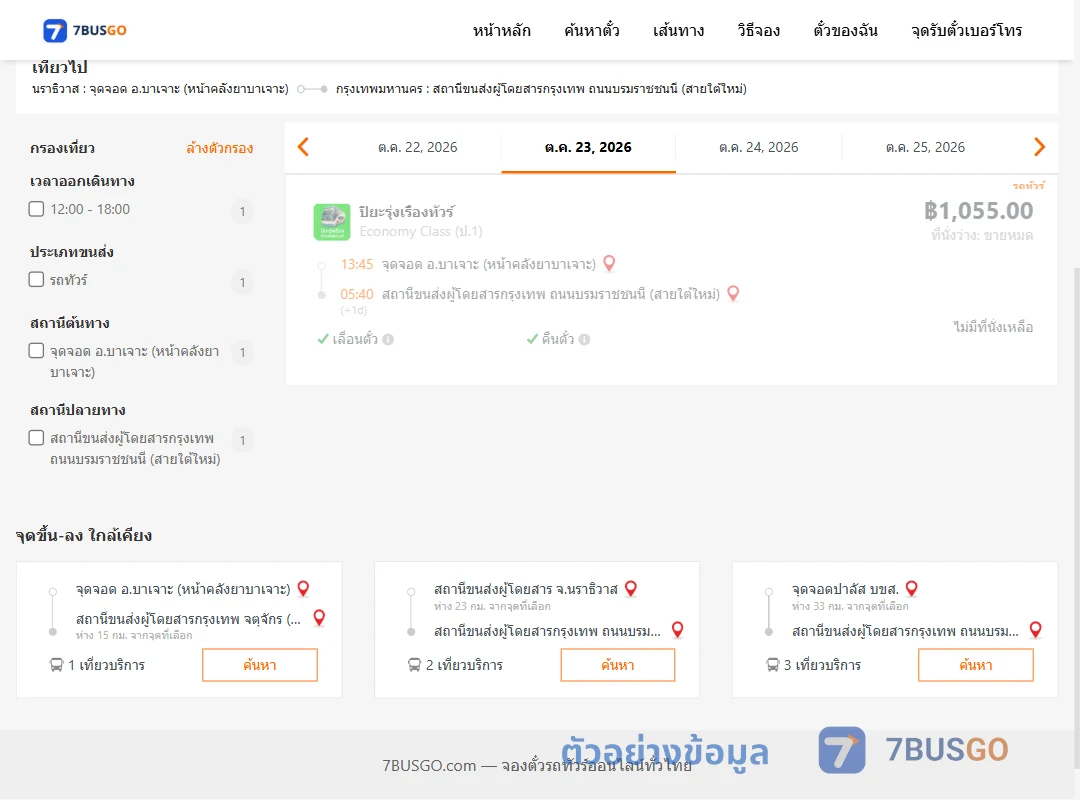Click the จุดขึ้น-ลง ใกล้เคียง heading
Image resolution: width=1080 pixels, height=800 pixels.
pyautogui.click(x=84, y=535)
